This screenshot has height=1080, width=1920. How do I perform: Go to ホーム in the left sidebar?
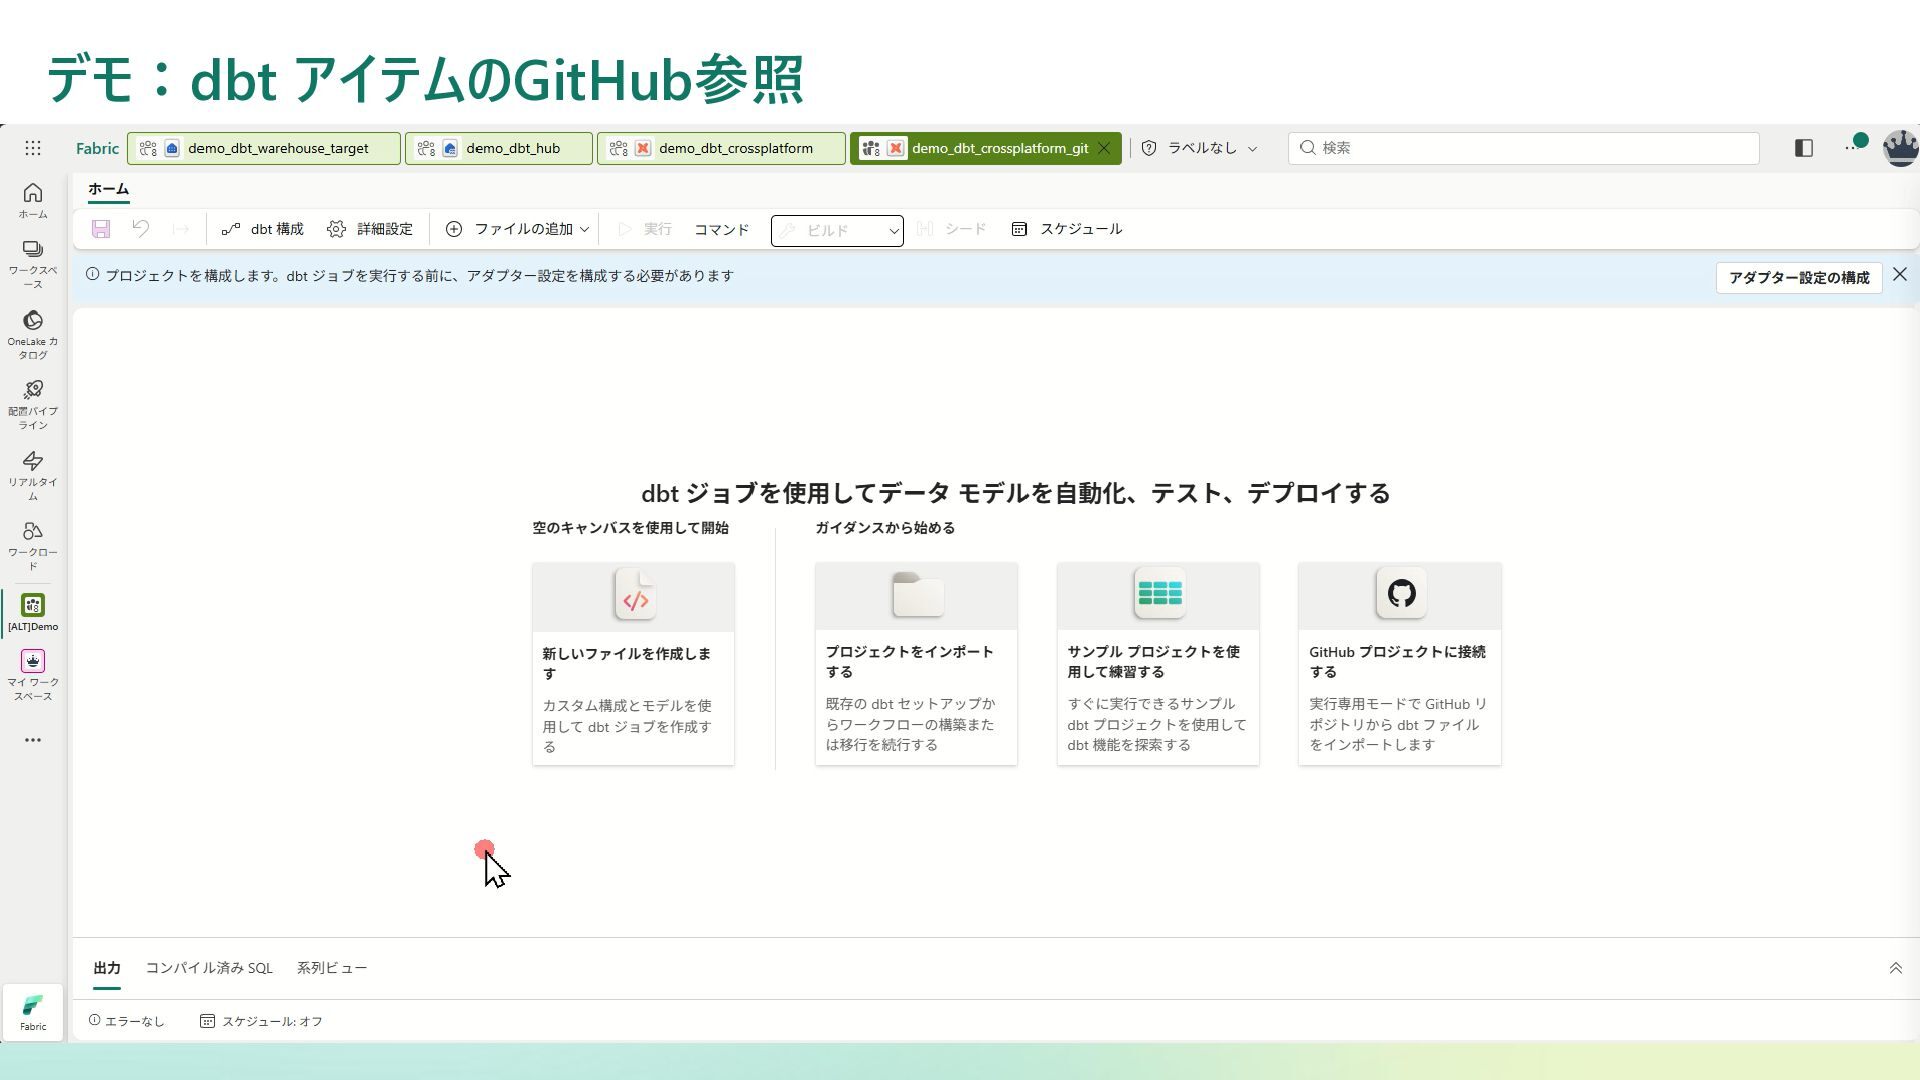33,200
